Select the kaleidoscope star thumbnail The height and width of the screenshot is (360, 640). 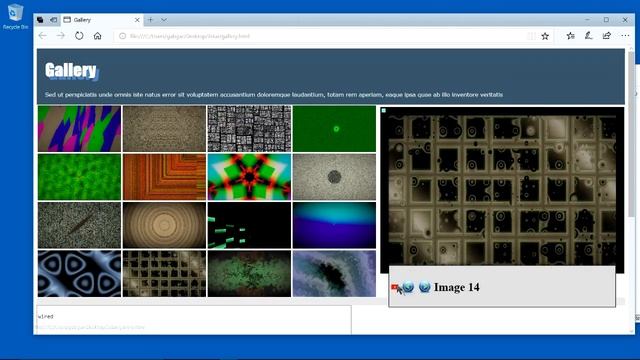(x=249, y=177)
